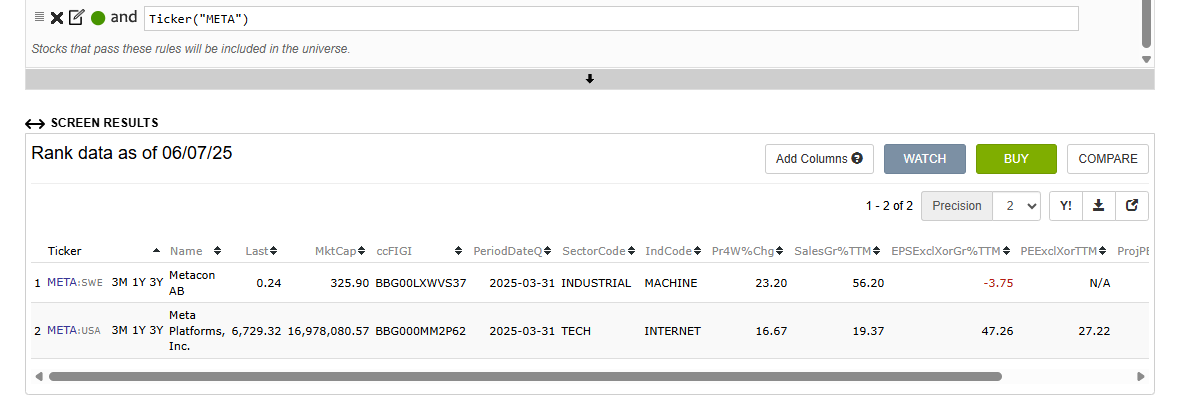
Task: Select the 27.22 PE value
Action: tap(1094, 331)
